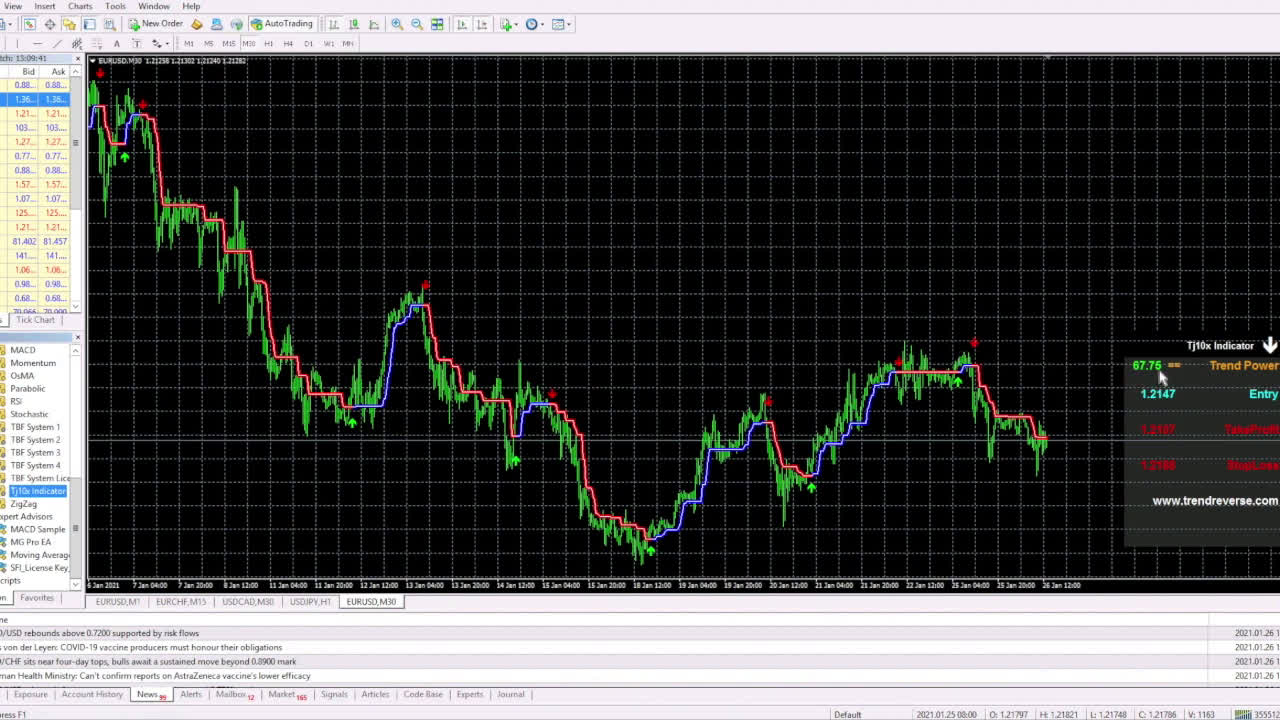Switch to the Account History tab

point(91,694)
